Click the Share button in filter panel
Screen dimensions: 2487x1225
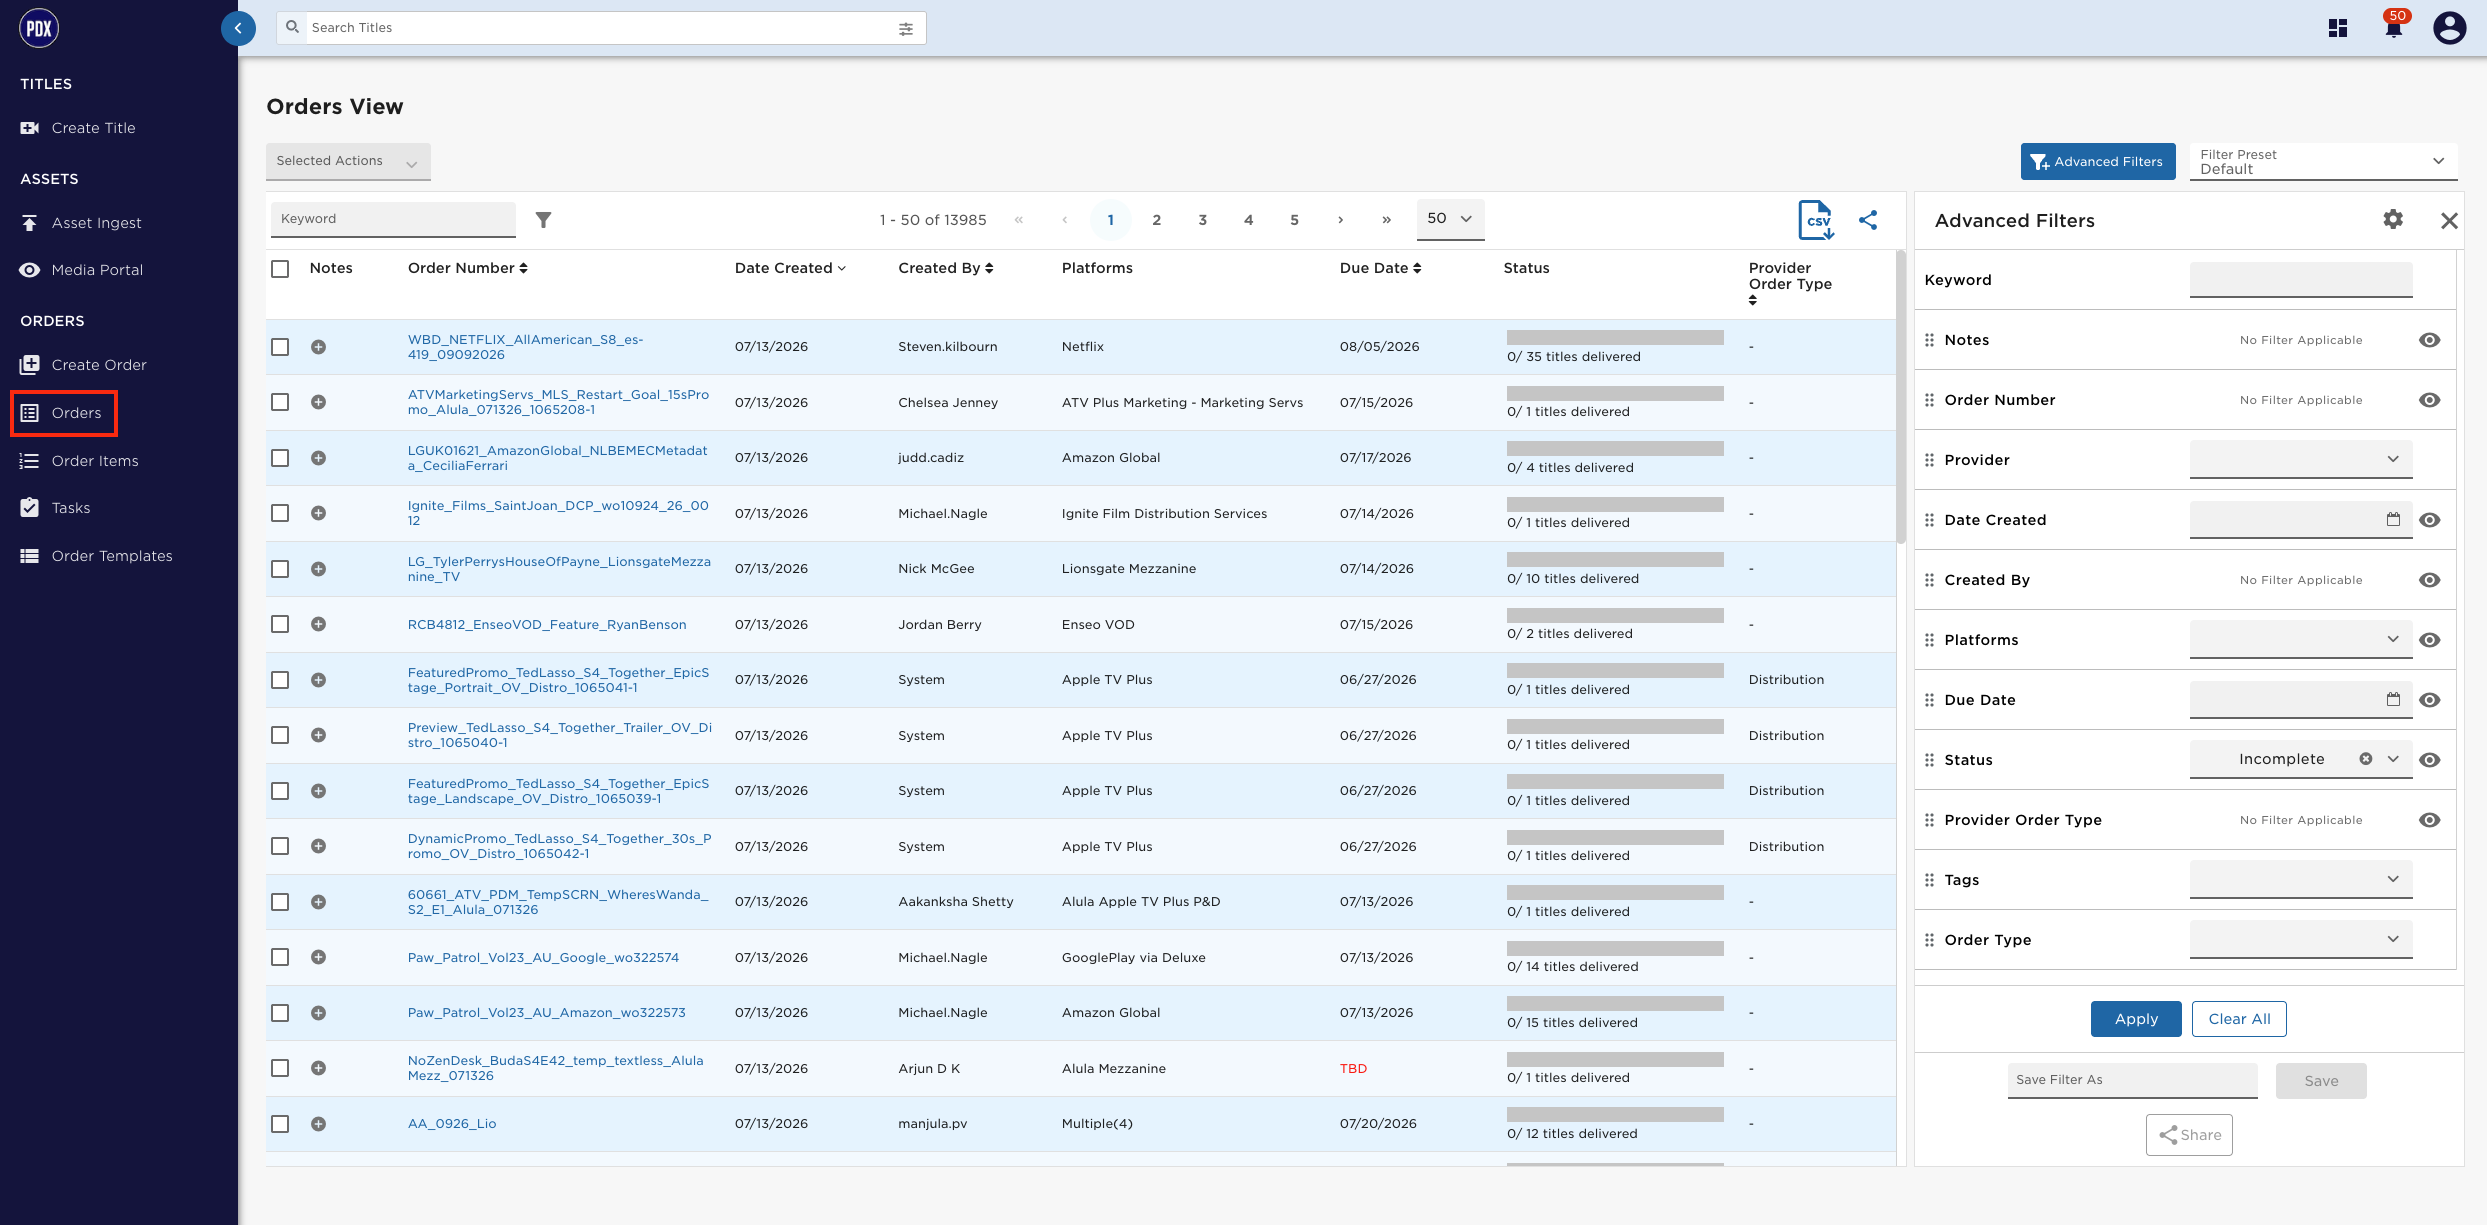point(2189,1135)
